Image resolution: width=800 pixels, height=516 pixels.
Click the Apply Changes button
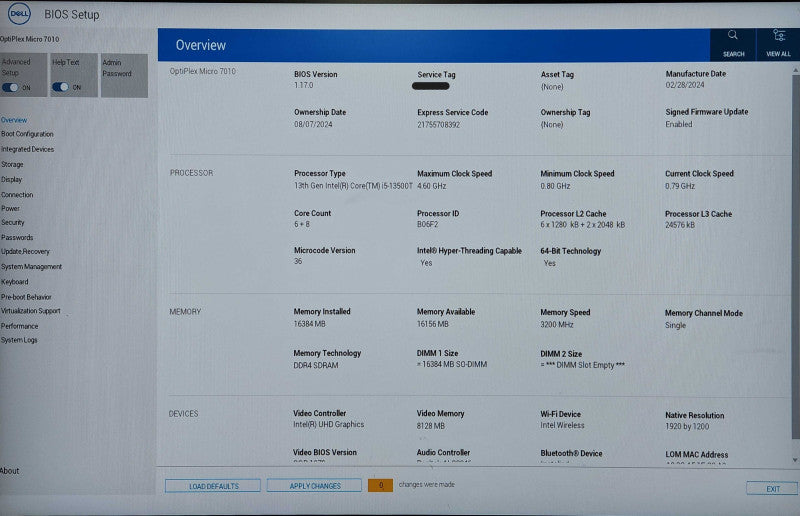click(x=314, y=486)
